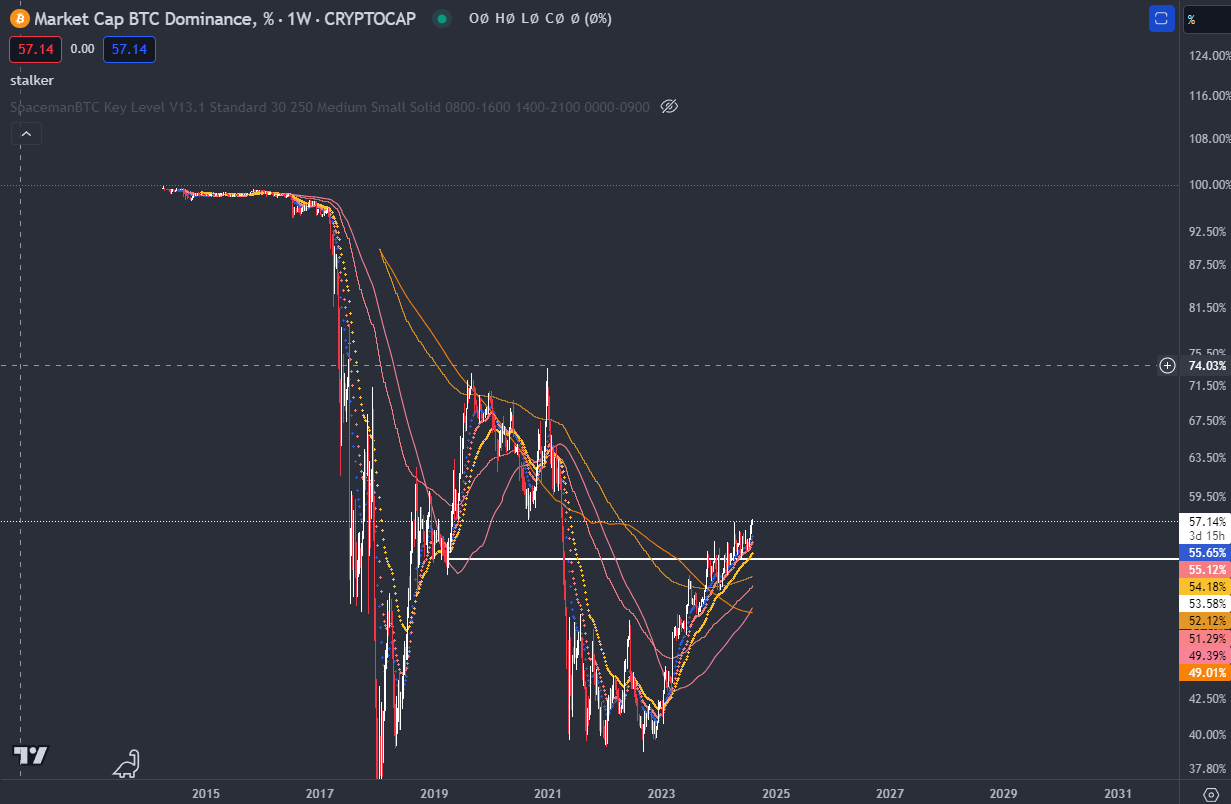This screenshot has width=1231, height=804.
Task: Open chart scale settings gear icon
Action: [1210, 793]
